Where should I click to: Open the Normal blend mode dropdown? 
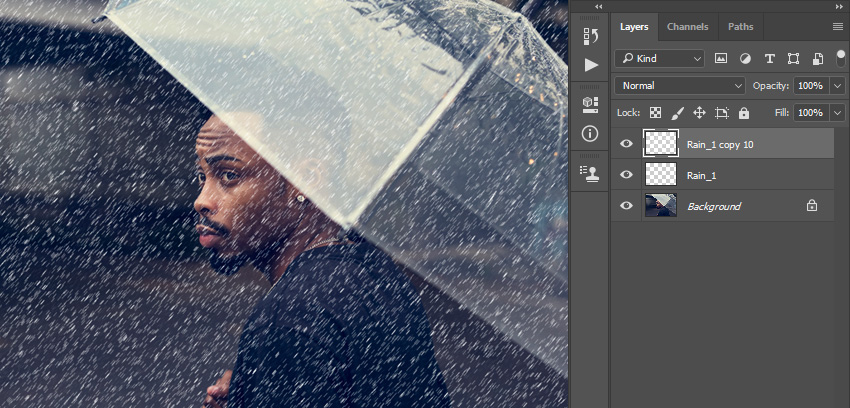point(680,86)
